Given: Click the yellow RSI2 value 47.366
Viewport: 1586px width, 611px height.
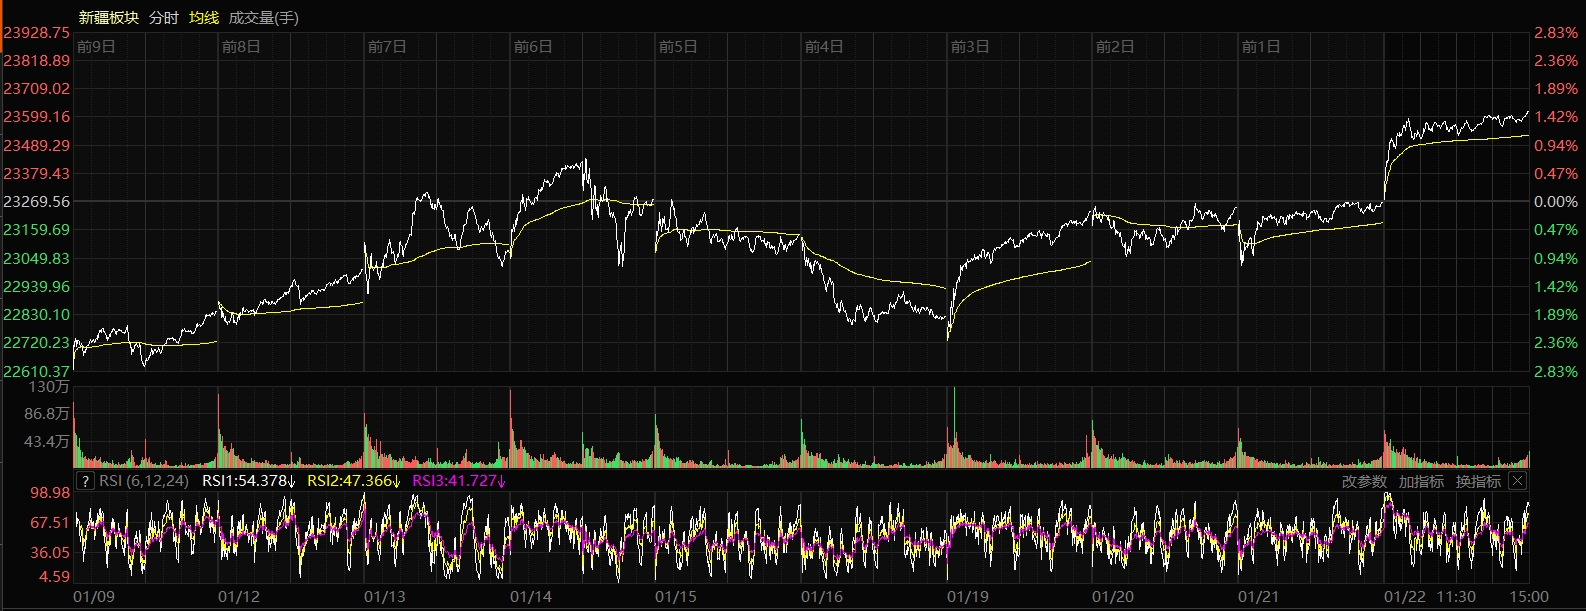Looking at the screenshot, I should click(x=354, y=481).
